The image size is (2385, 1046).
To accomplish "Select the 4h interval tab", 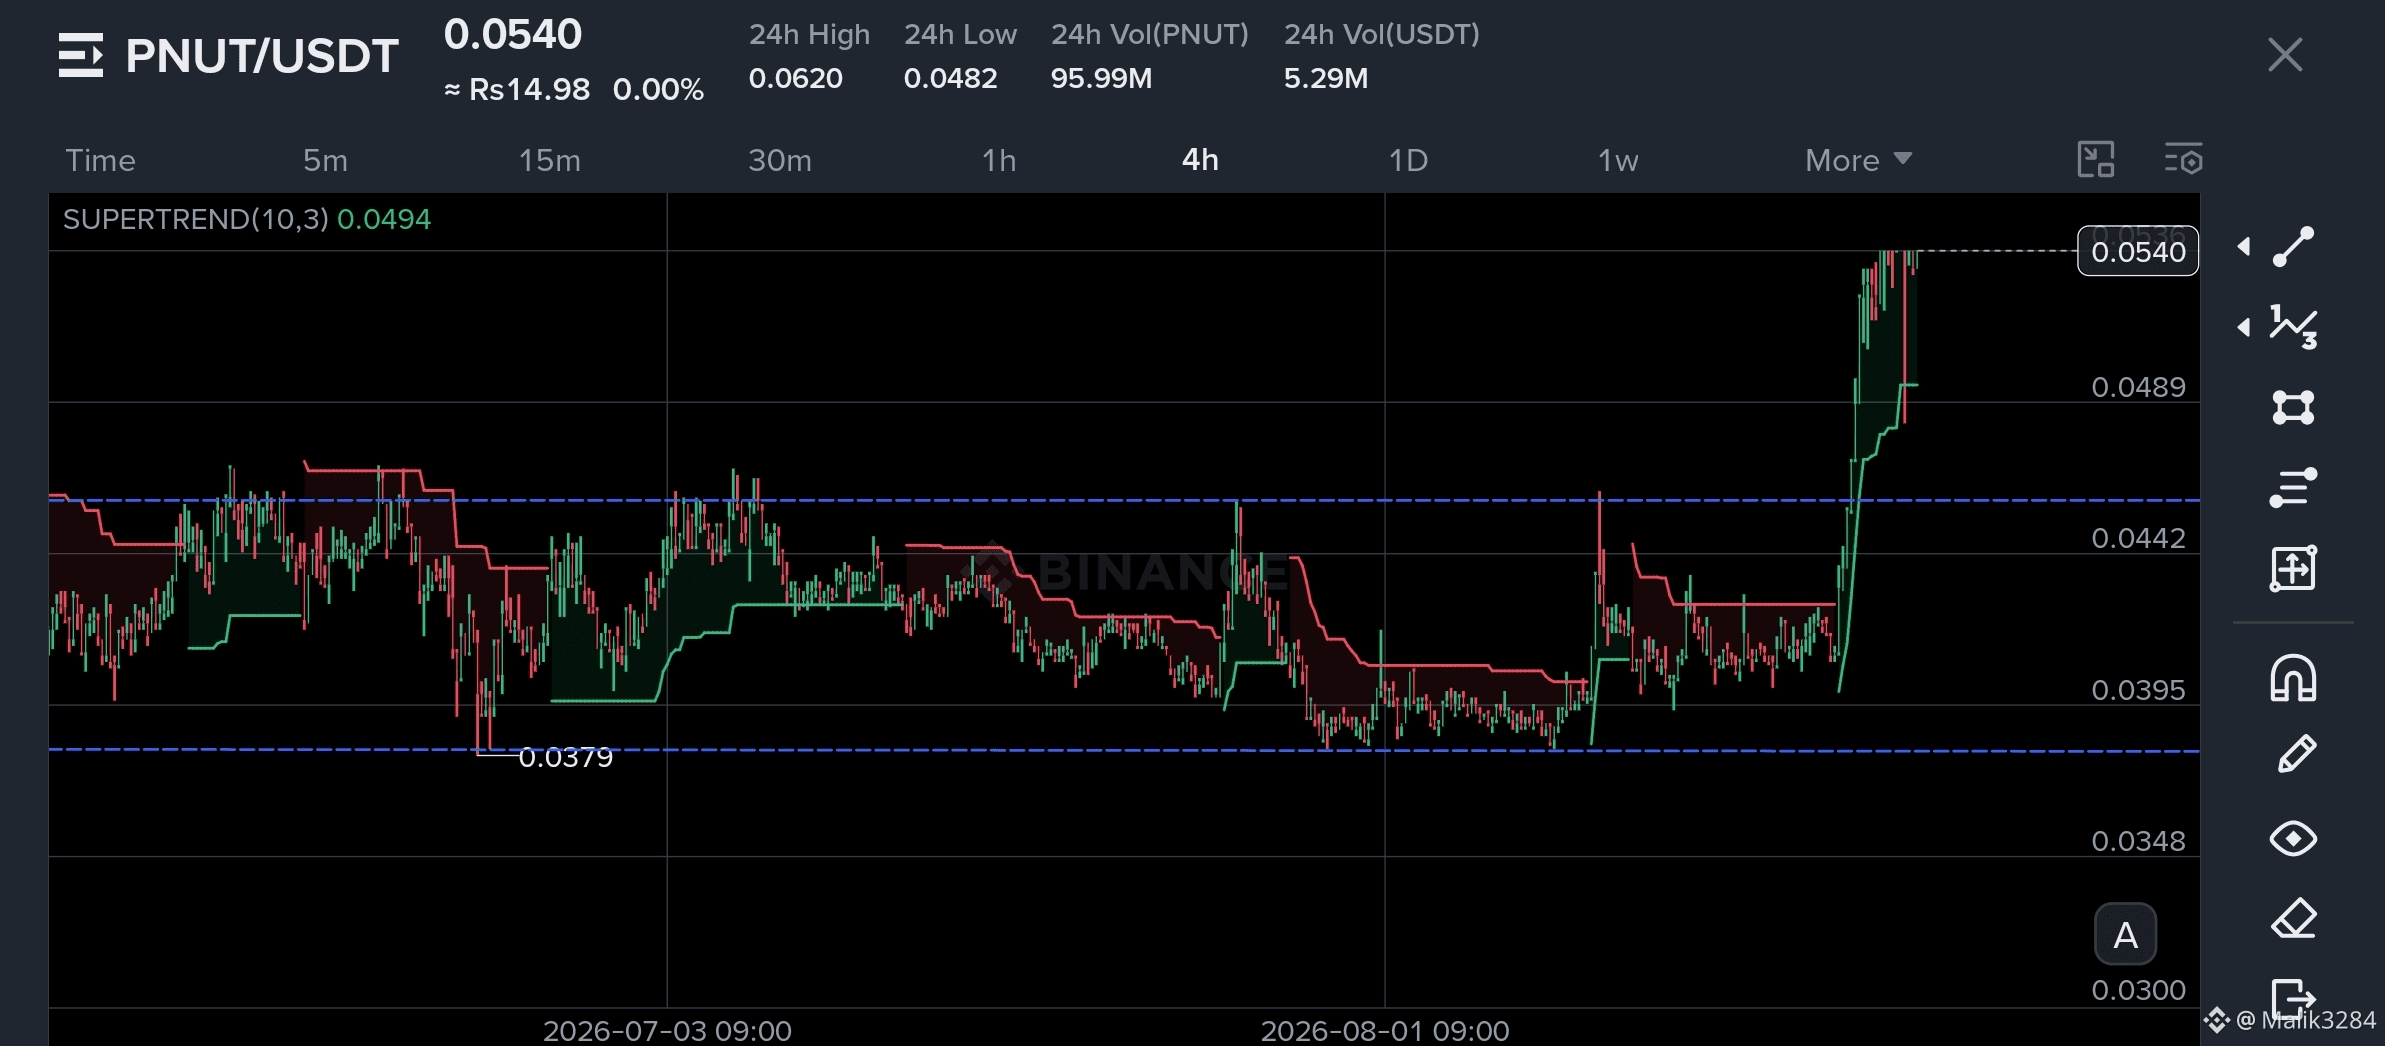I will [1200, 160].
